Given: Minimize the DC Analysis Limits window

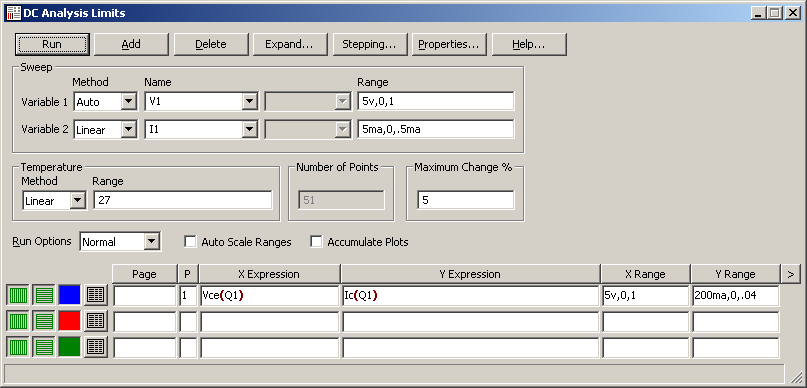Looking at the screenshot, I should (758, 13).
